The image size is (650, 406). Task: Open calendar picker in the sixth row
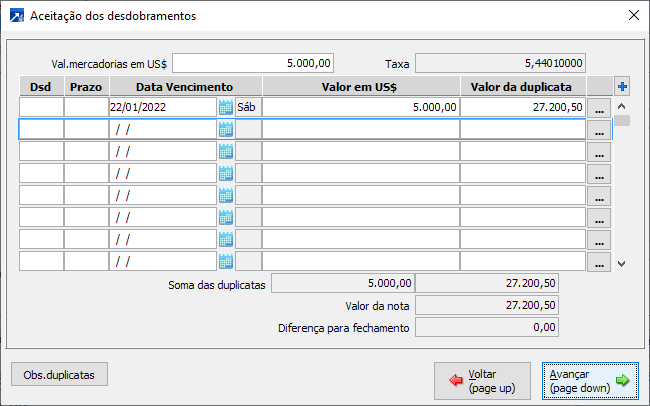click(226, 217)
